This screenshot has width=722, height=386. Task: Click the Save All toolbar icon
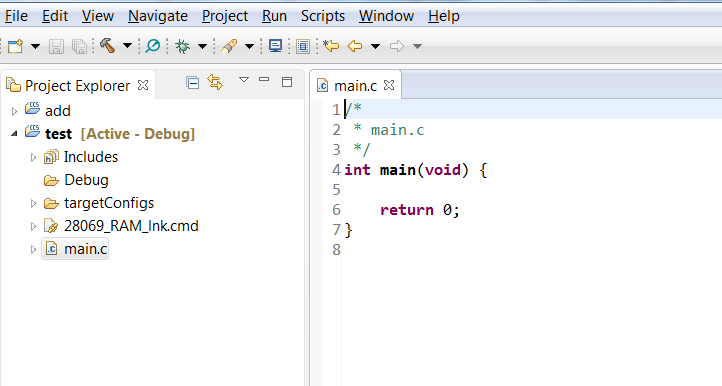point(79,46)
